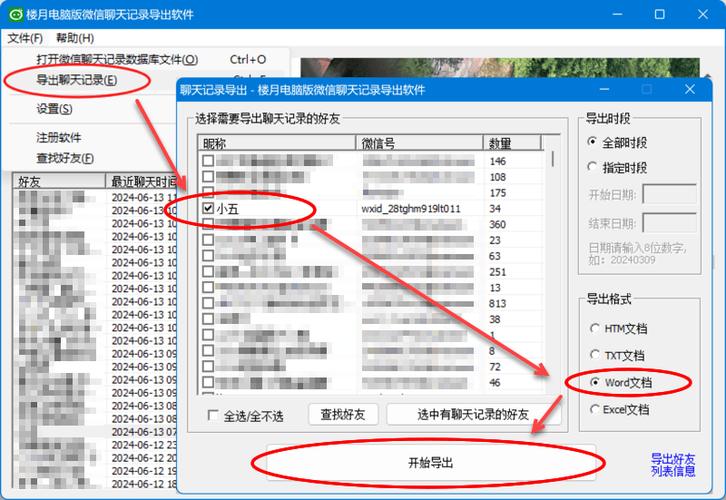Select 全部时段 radio option
Viewport: 726px width, 500px height.
pos(592,142)
